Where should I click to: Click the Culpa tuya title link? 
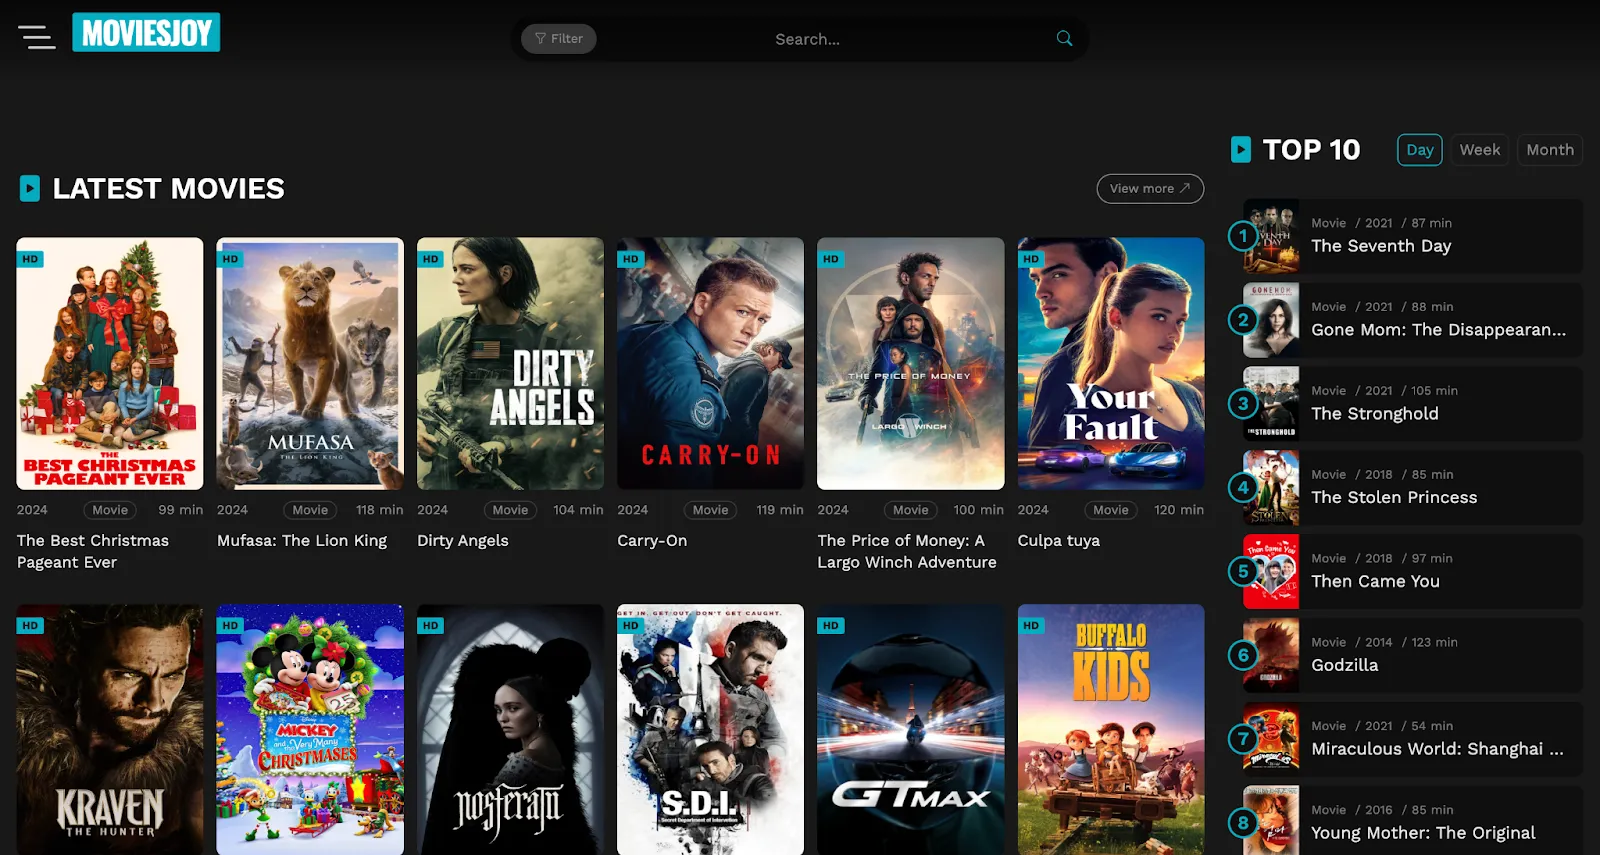1059,541
